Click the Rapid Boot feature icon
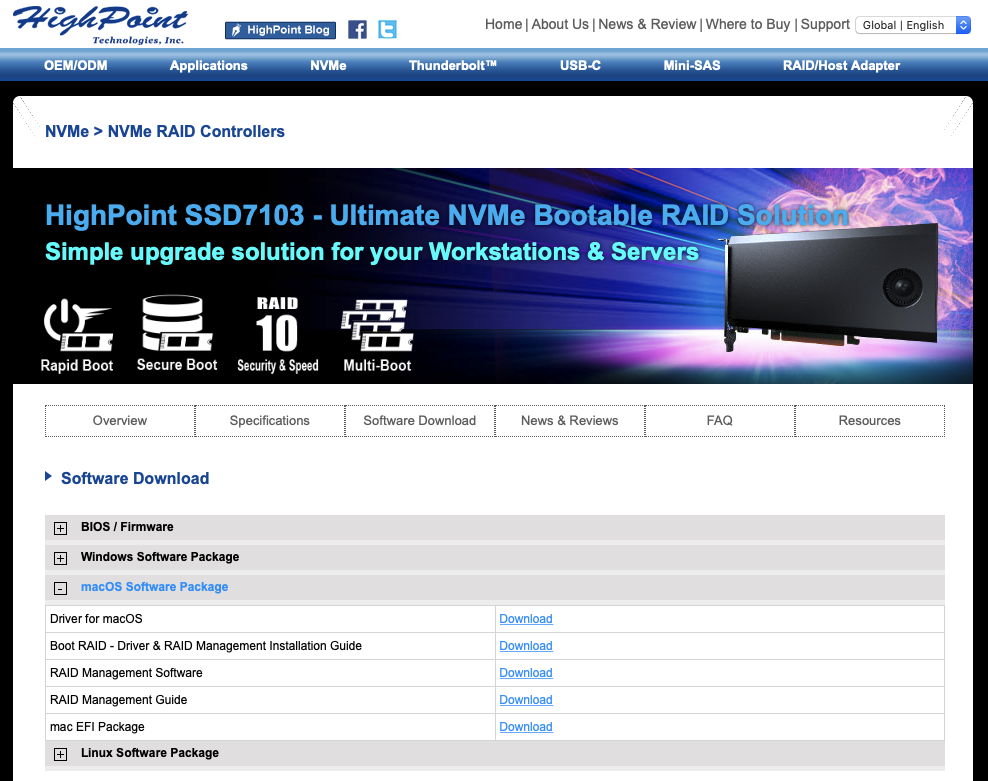Screen dimensions: 988x781 [77, 325]
